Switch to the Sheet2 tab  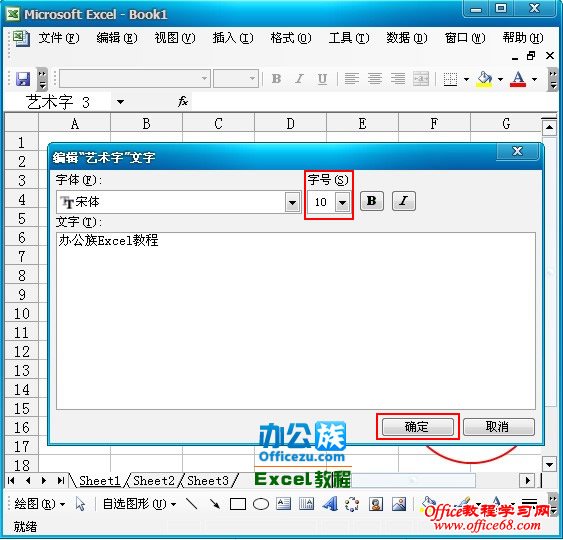(x=154, y=480)
